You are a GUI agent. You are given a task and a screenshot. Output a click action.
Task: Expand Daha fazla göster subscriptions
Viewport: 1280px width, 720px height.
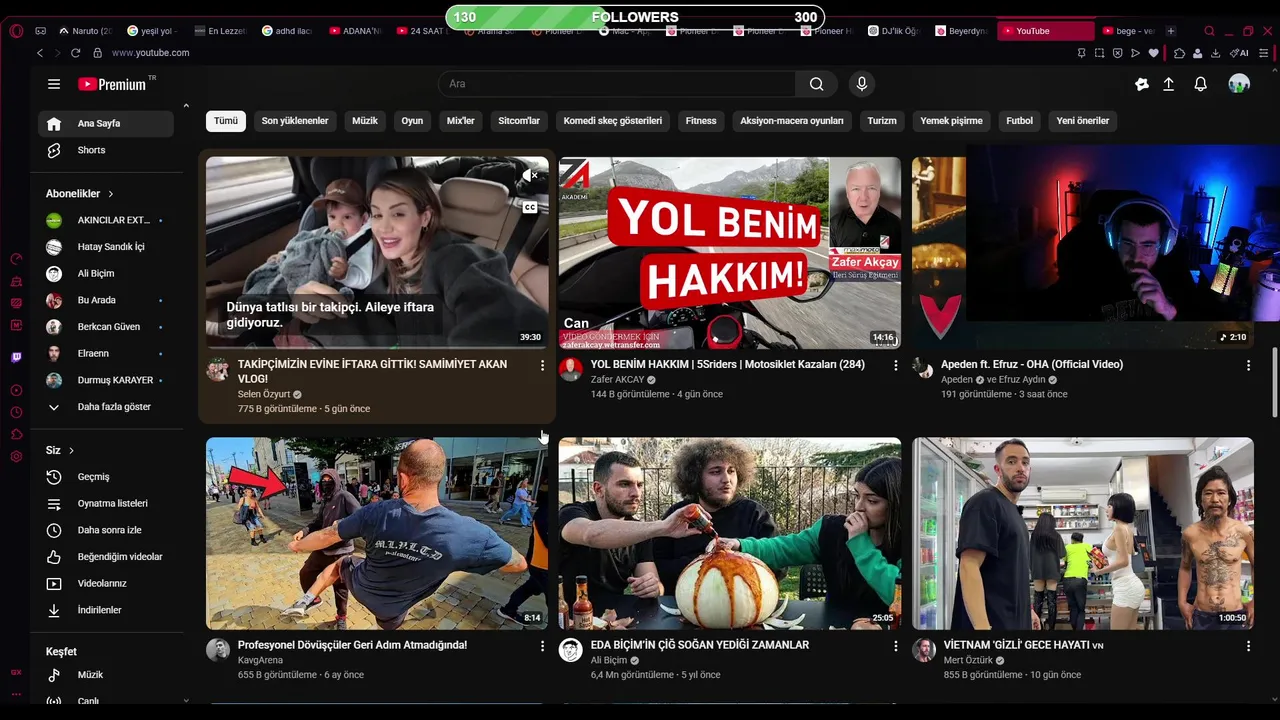point(105,407)
